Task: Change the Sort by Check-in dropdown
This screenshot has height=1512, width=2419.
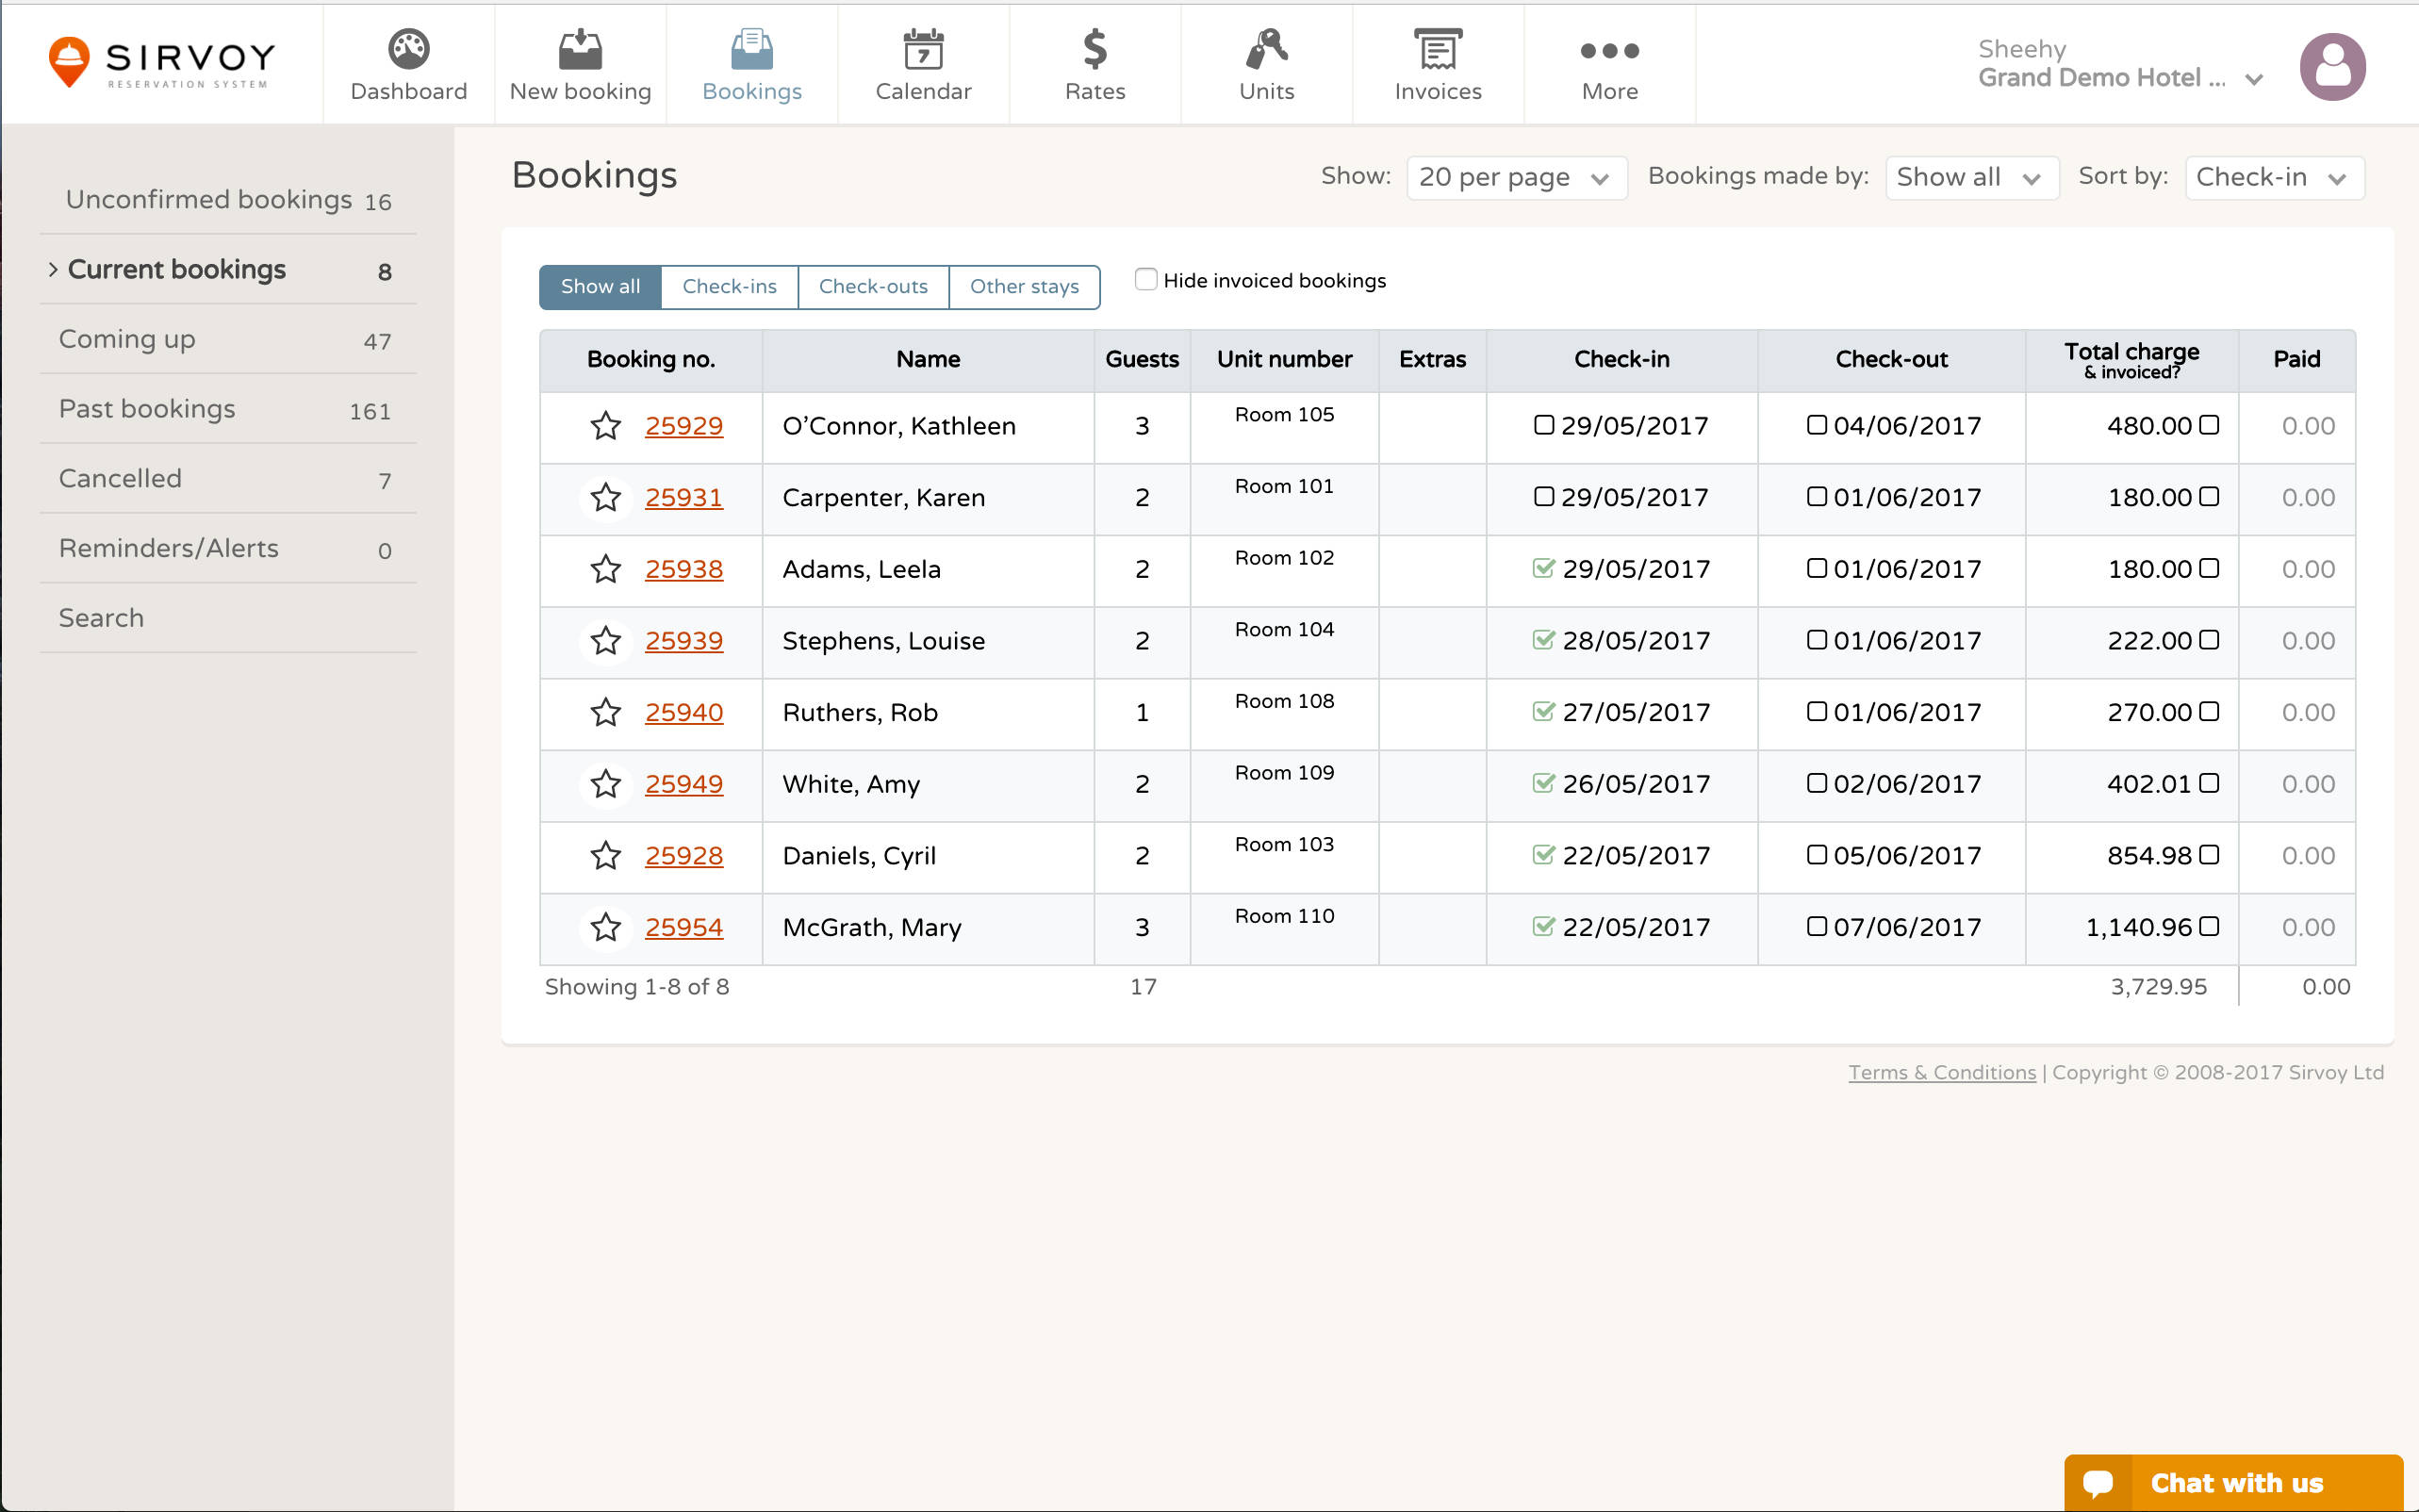Action: tap(2273, 177)
